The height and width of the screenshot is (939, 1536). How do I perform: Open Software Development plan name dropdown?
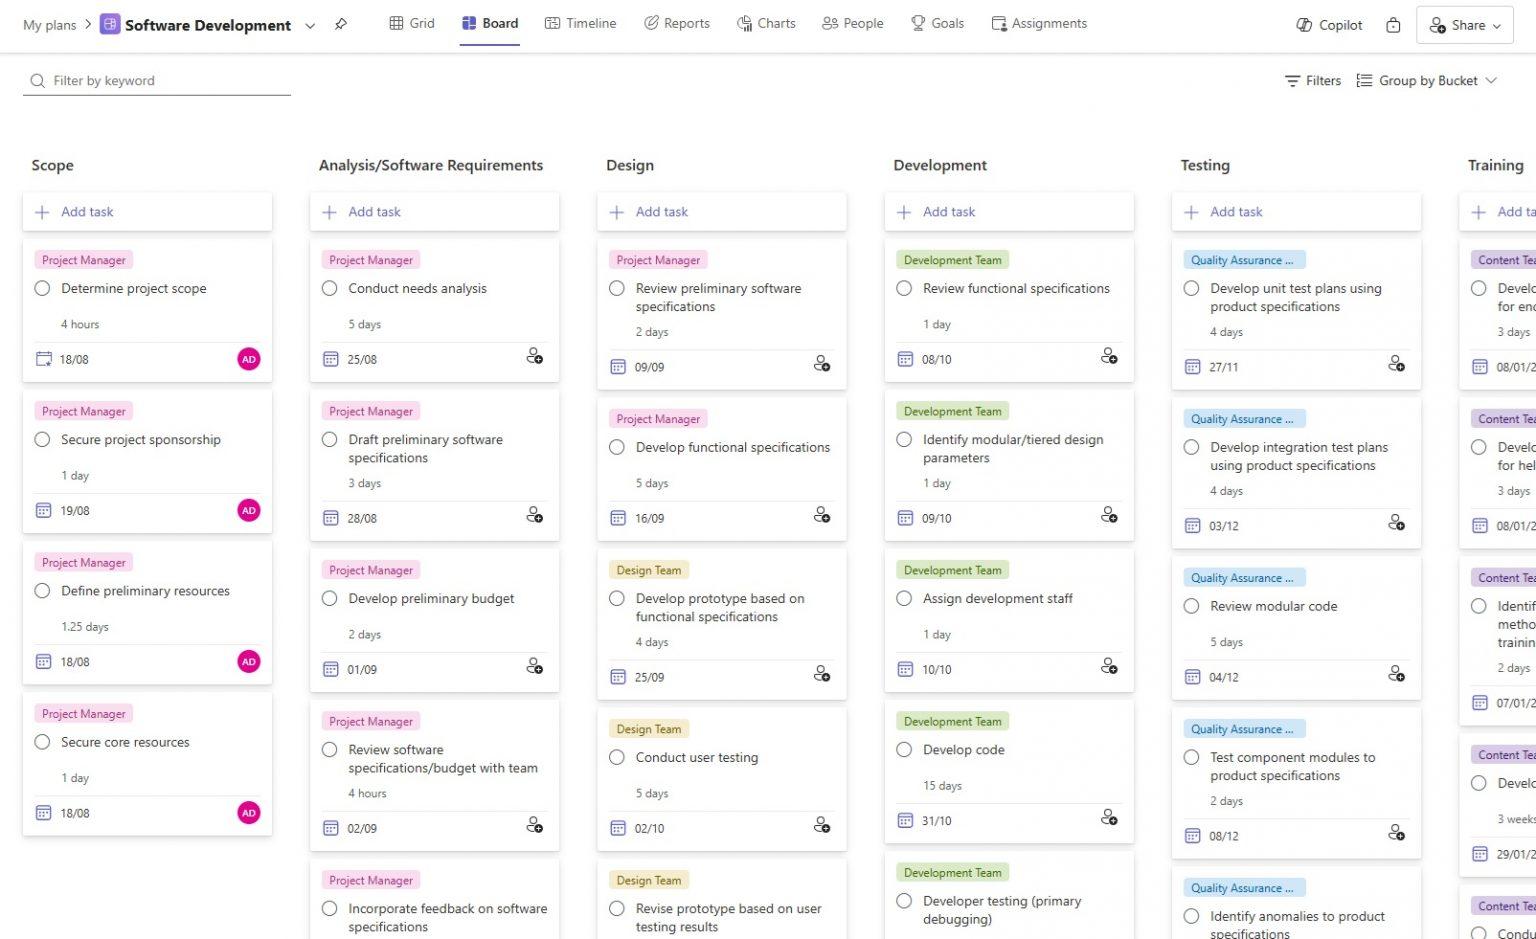[x=310, y=25]
